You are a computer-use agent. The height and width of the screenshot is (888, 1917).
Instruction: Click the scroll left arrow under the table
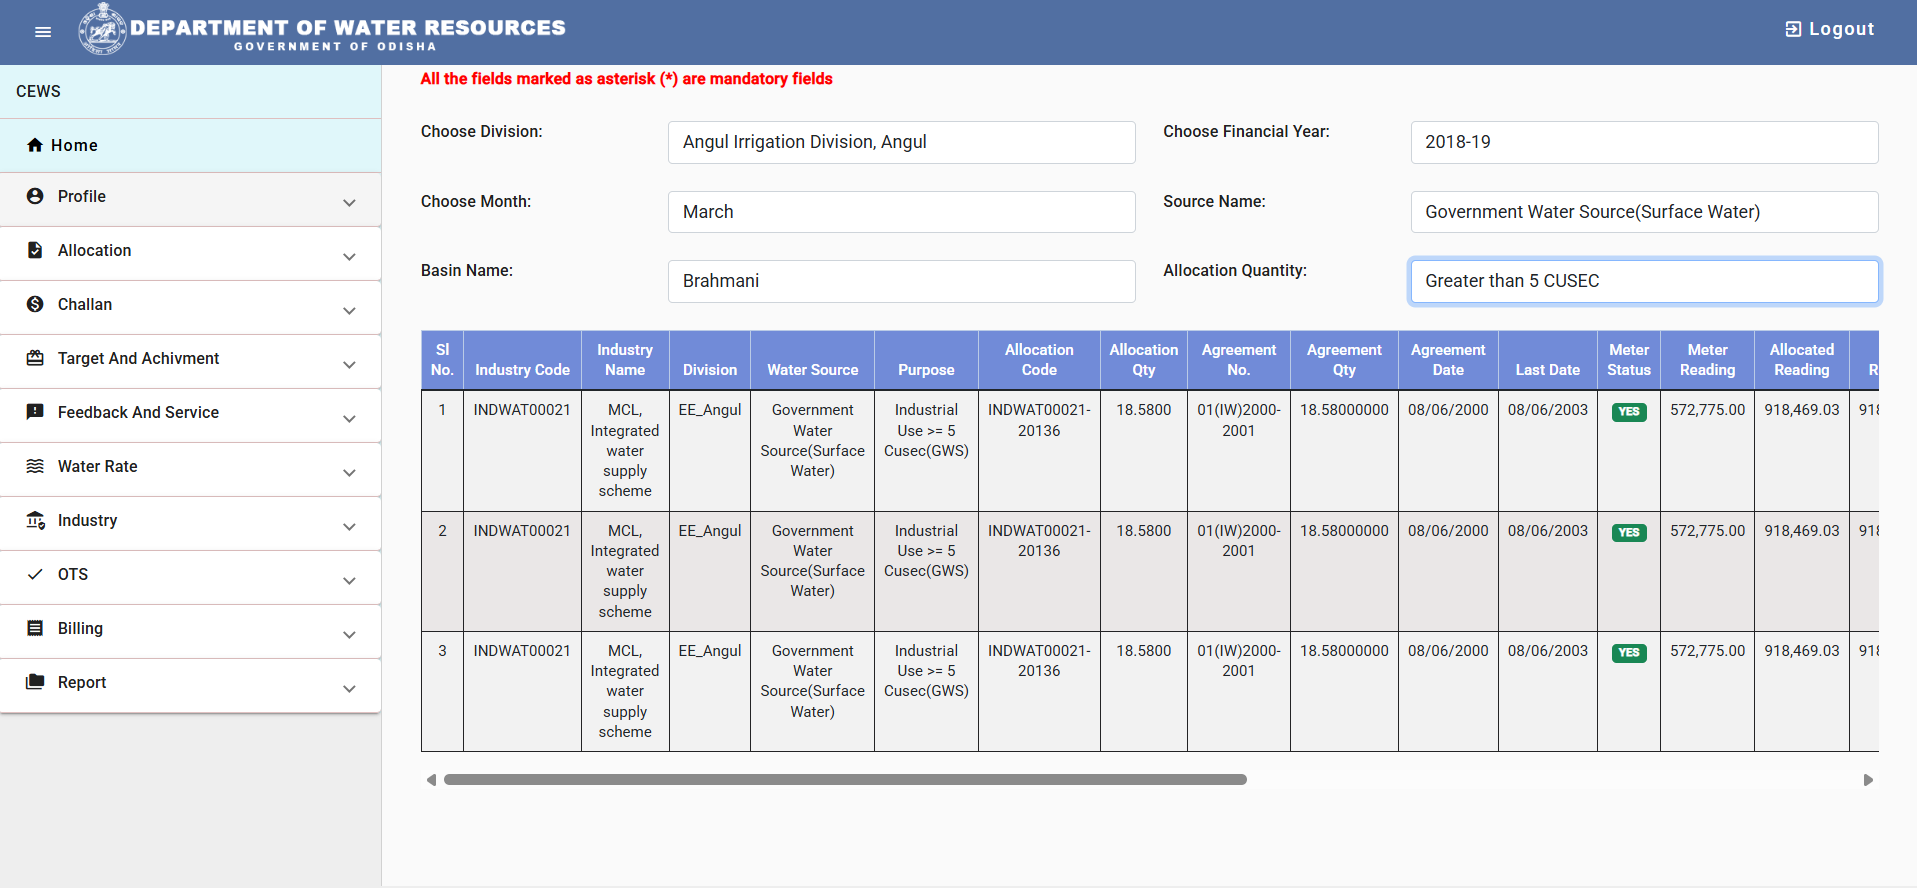(431, 780)
